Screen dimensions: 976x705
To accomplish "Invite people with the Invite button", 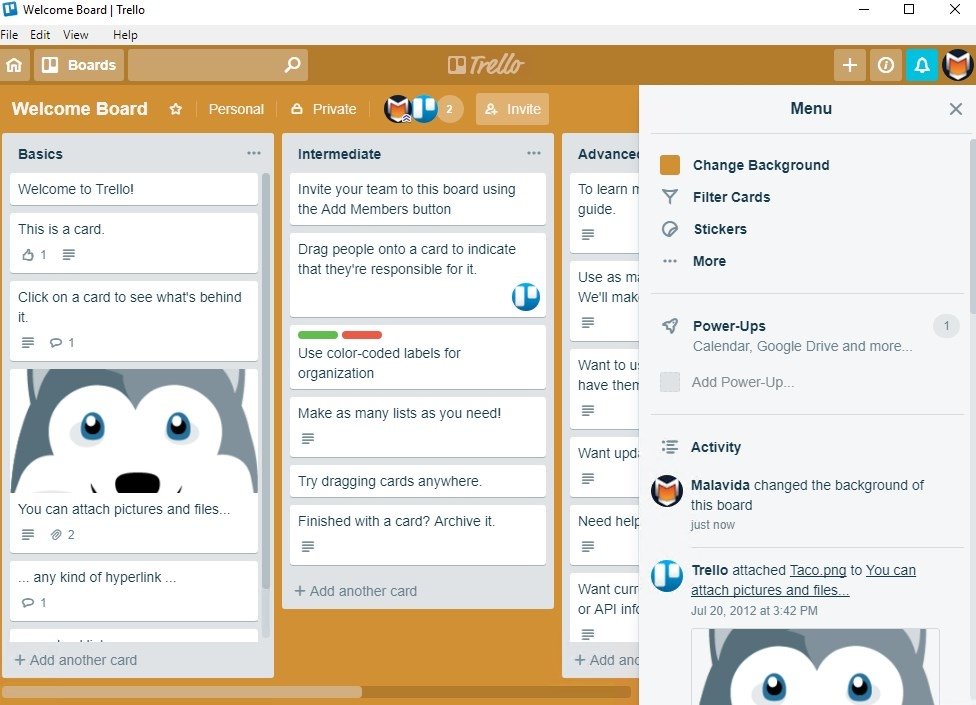I will point(512,109).
